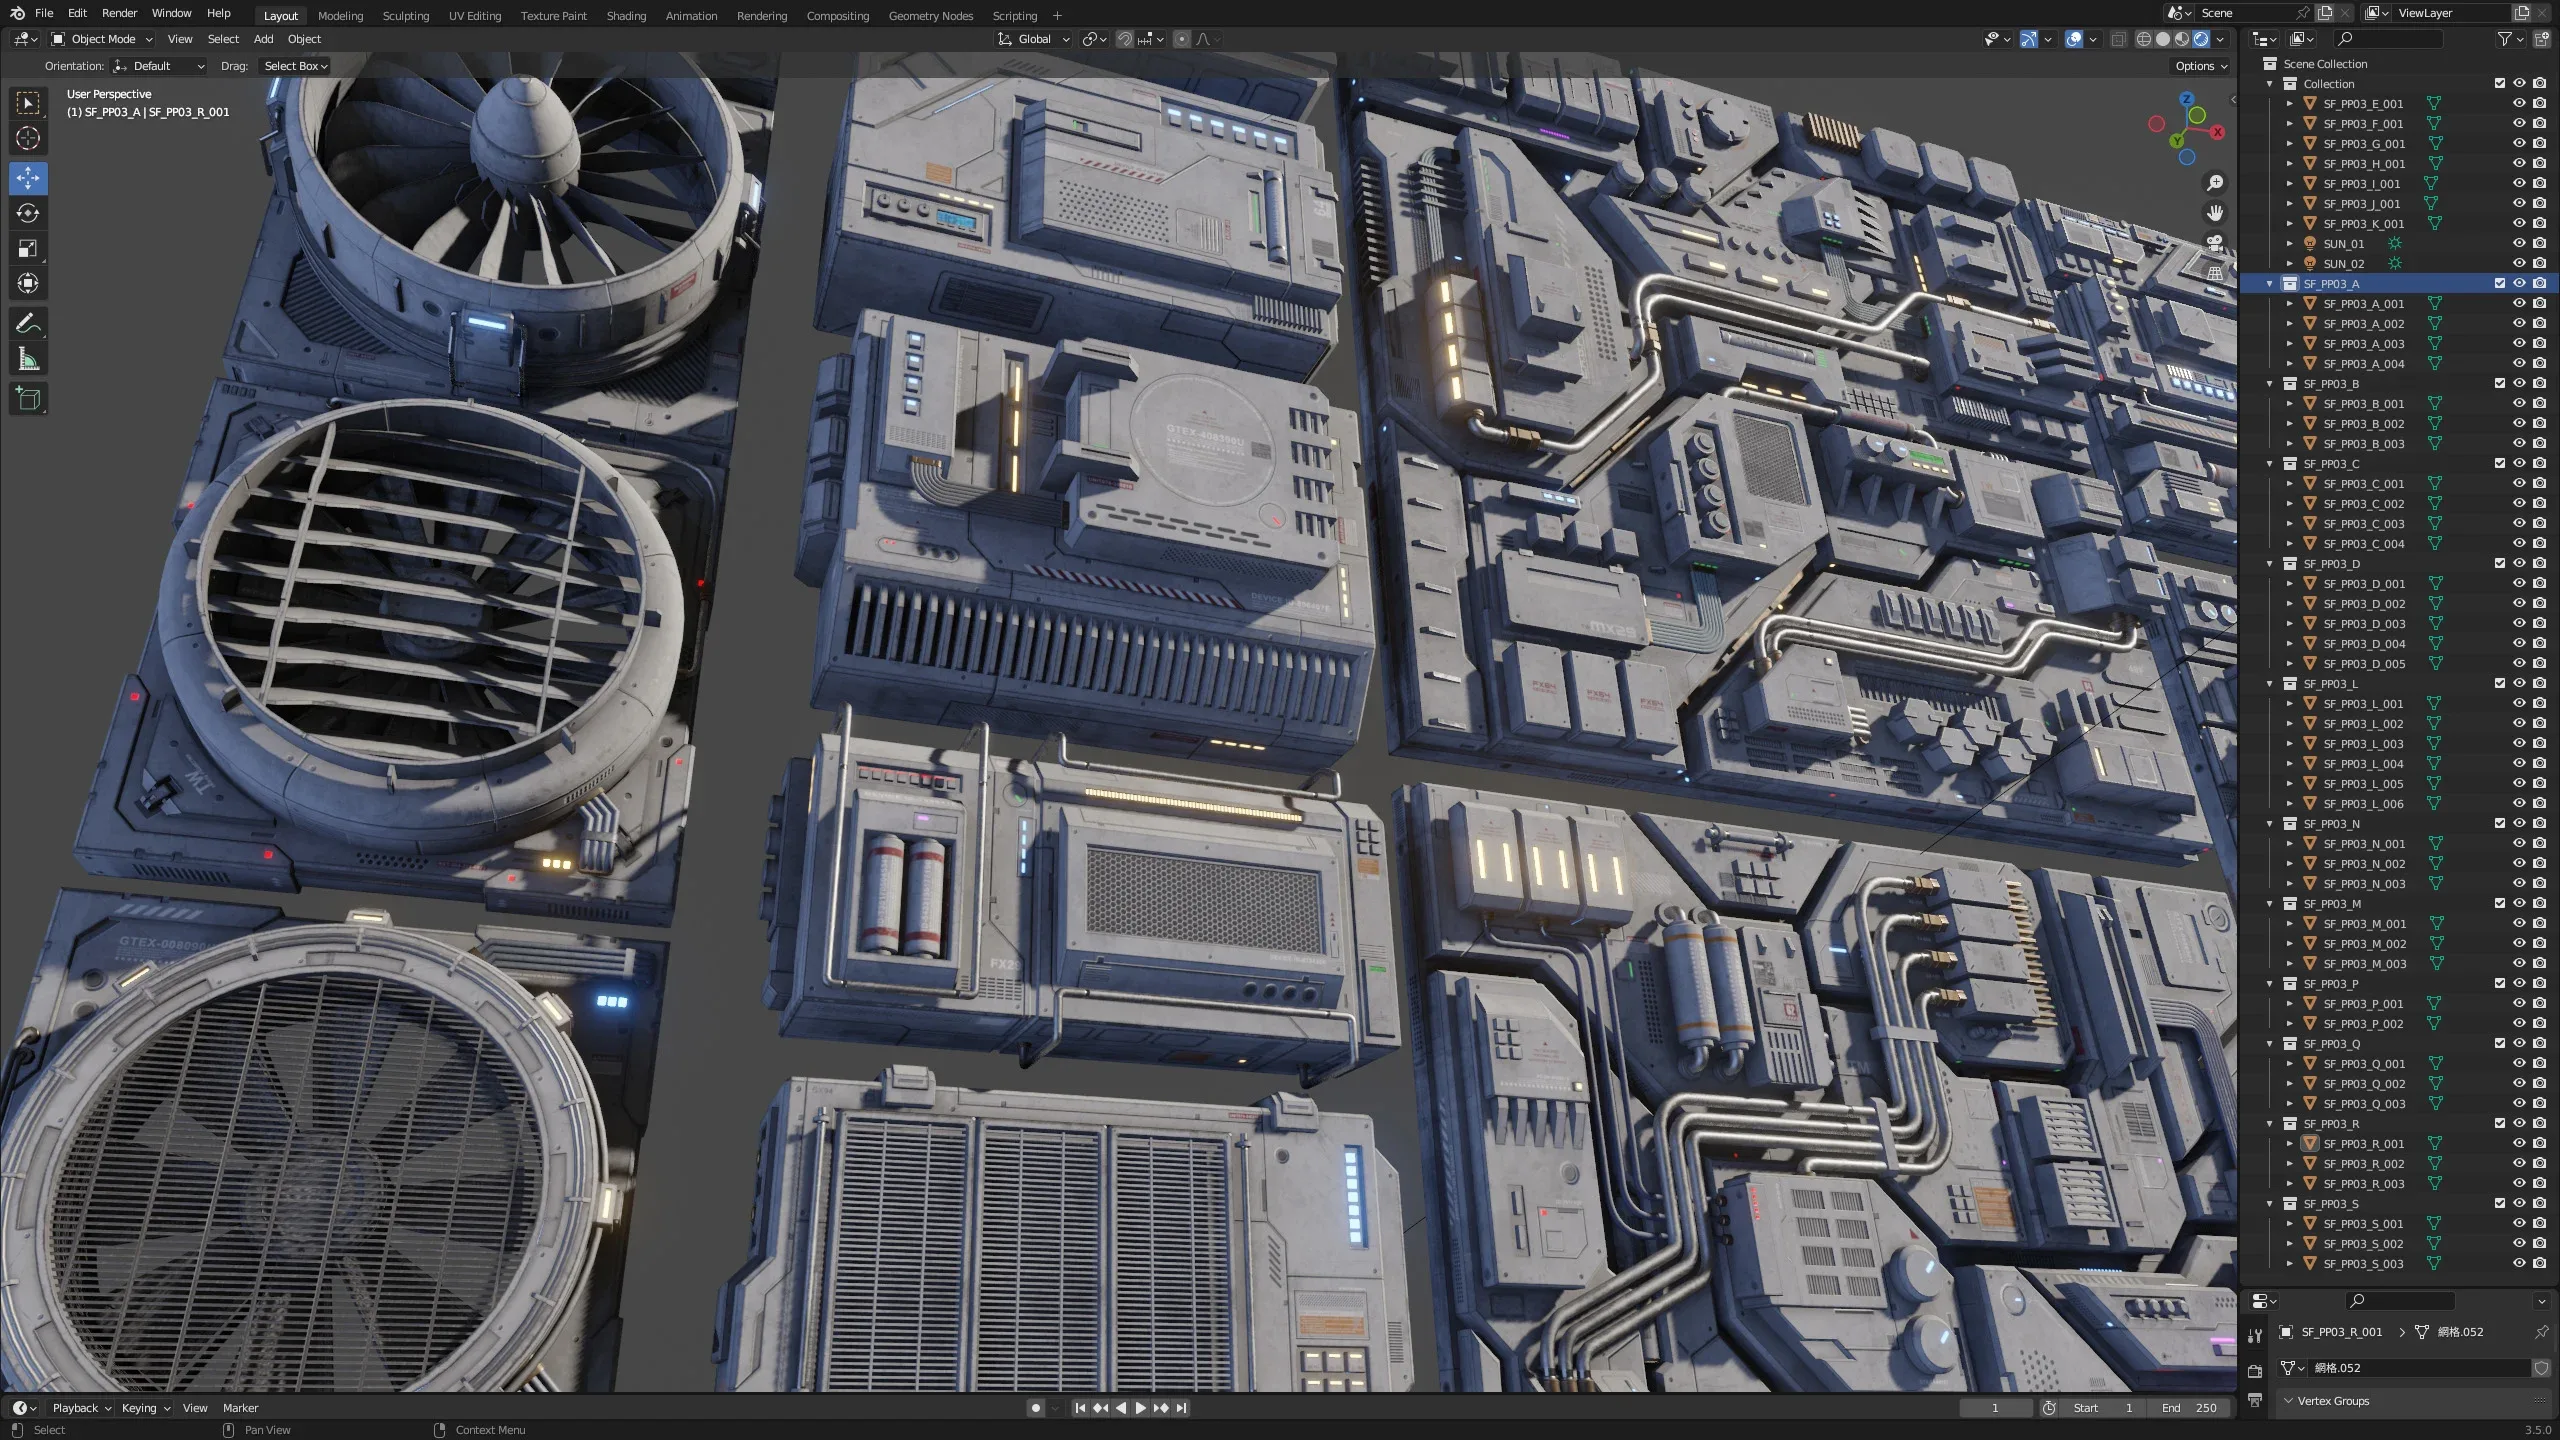Open the Render menu
This screenshot has width=2560, height=1440.
(119, 13)
